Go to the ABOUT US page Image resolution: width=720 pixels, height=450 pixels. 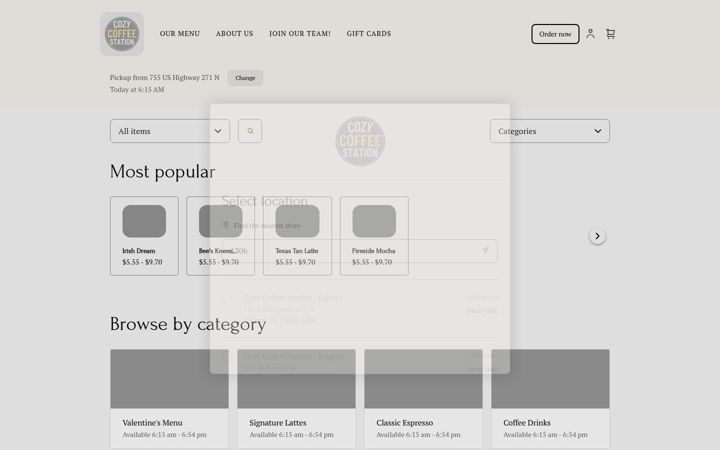pyautogui.click(x=234, y=34)
